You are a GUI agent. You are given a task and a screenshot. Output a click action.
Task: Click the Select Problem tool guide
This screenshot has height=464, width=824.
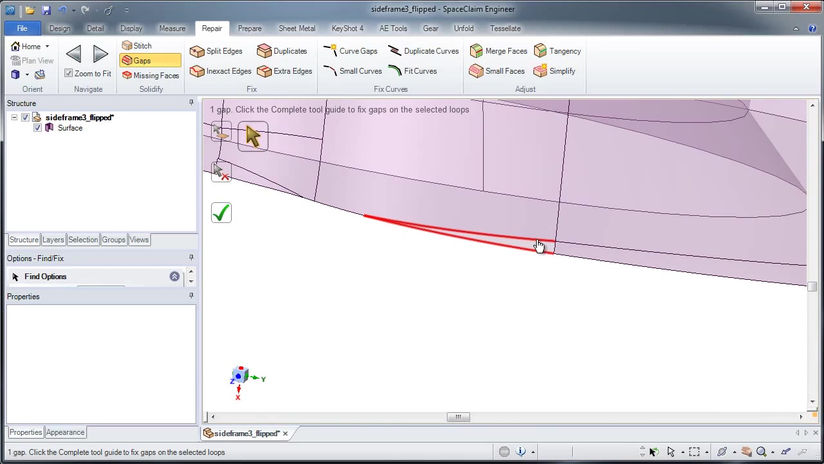pyautogui.click(x=253, y=136)
